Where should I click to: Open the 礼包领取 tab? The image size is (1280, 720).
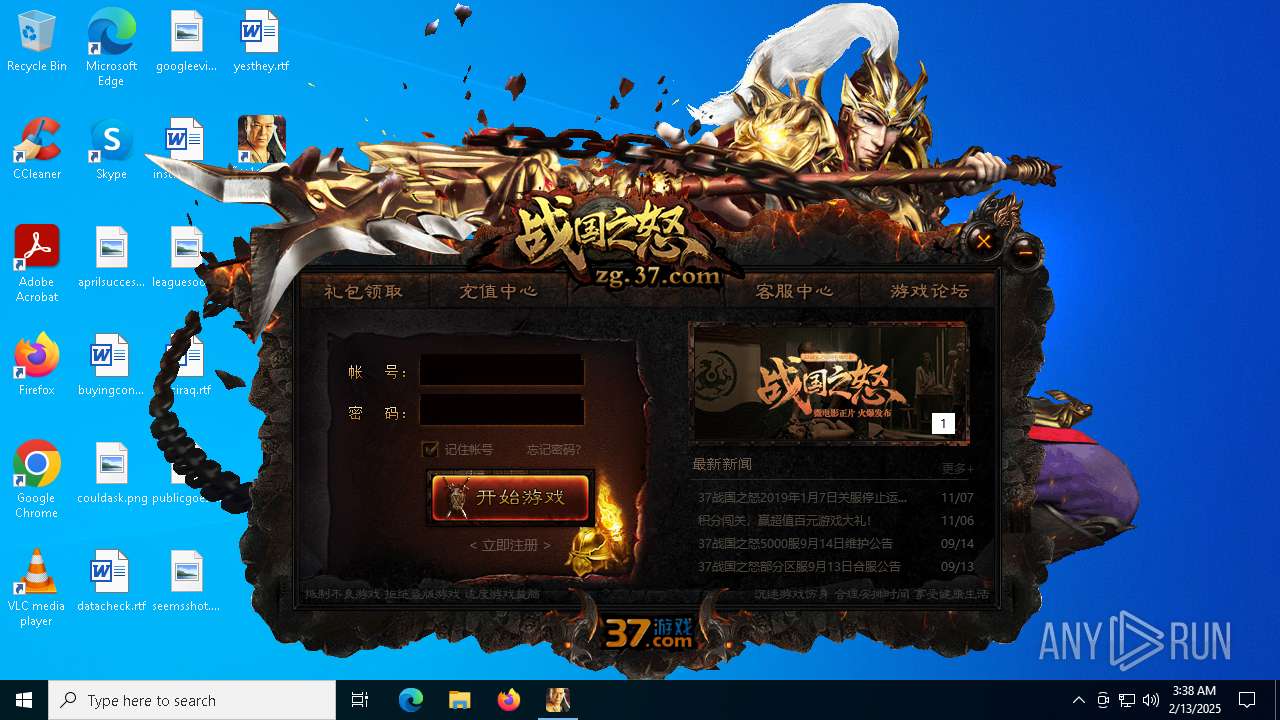pos(363,291)
